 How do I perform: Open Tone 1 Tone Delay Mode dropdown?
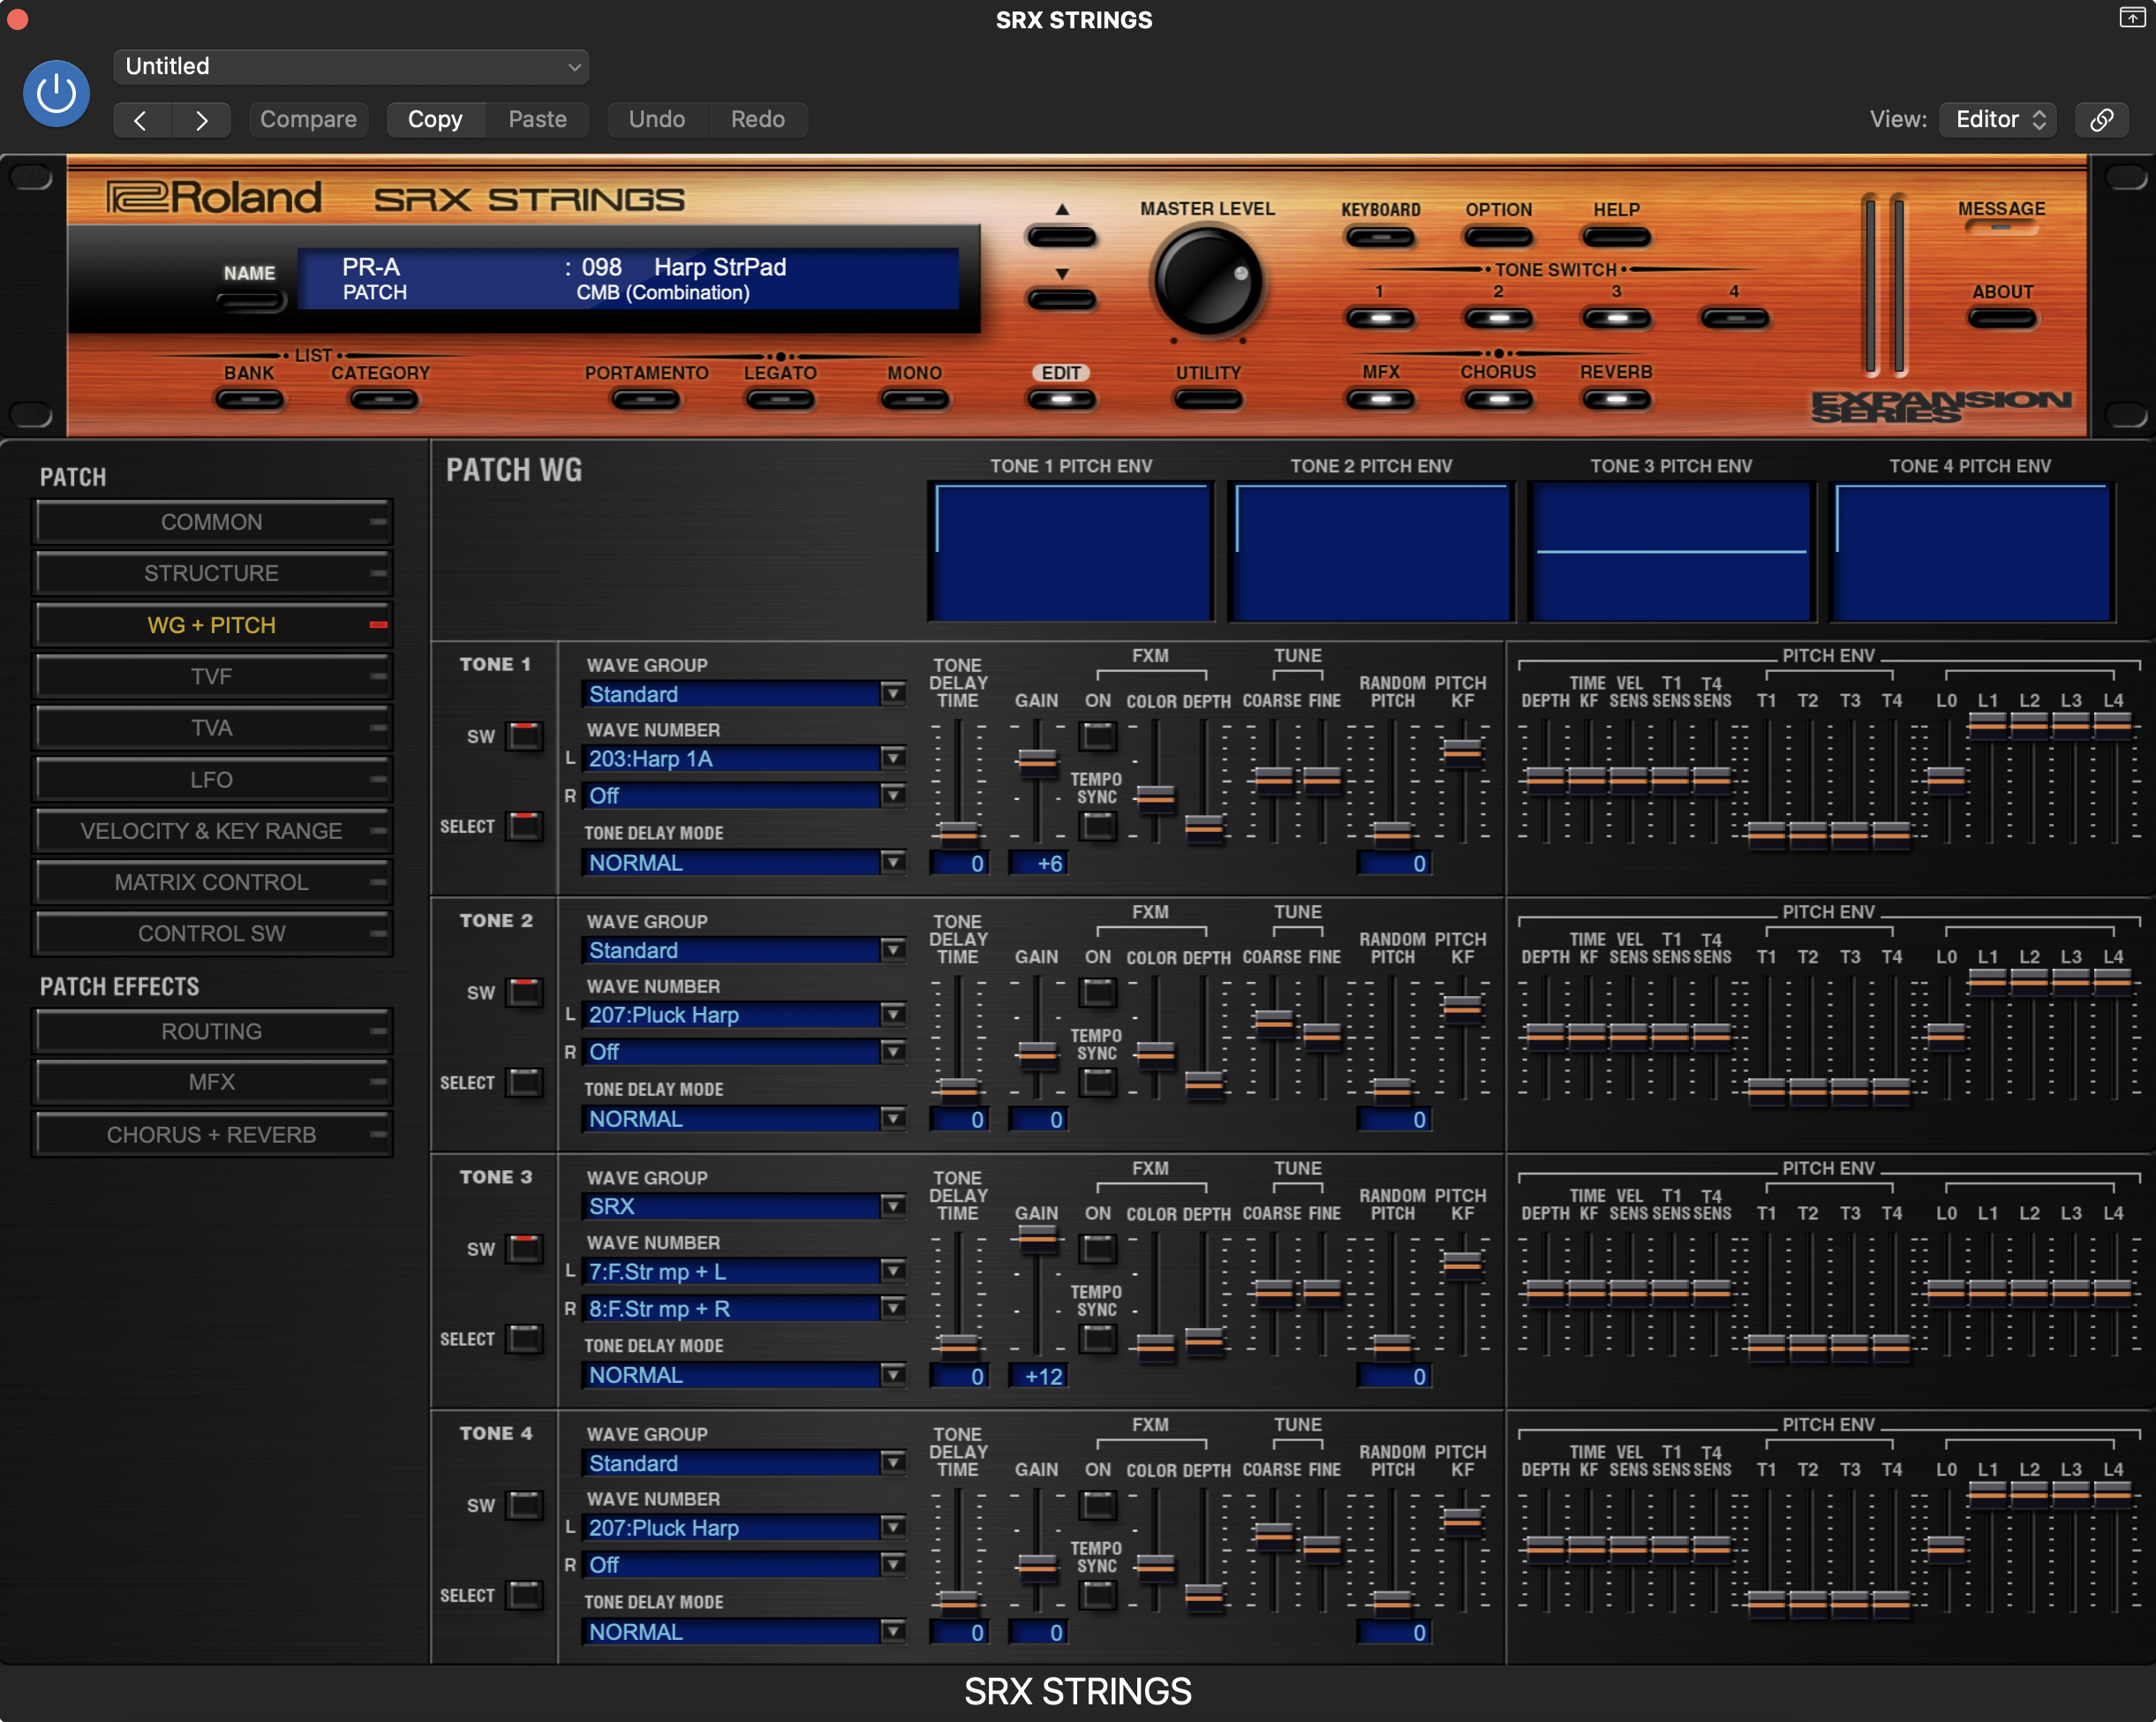[744, 863]
